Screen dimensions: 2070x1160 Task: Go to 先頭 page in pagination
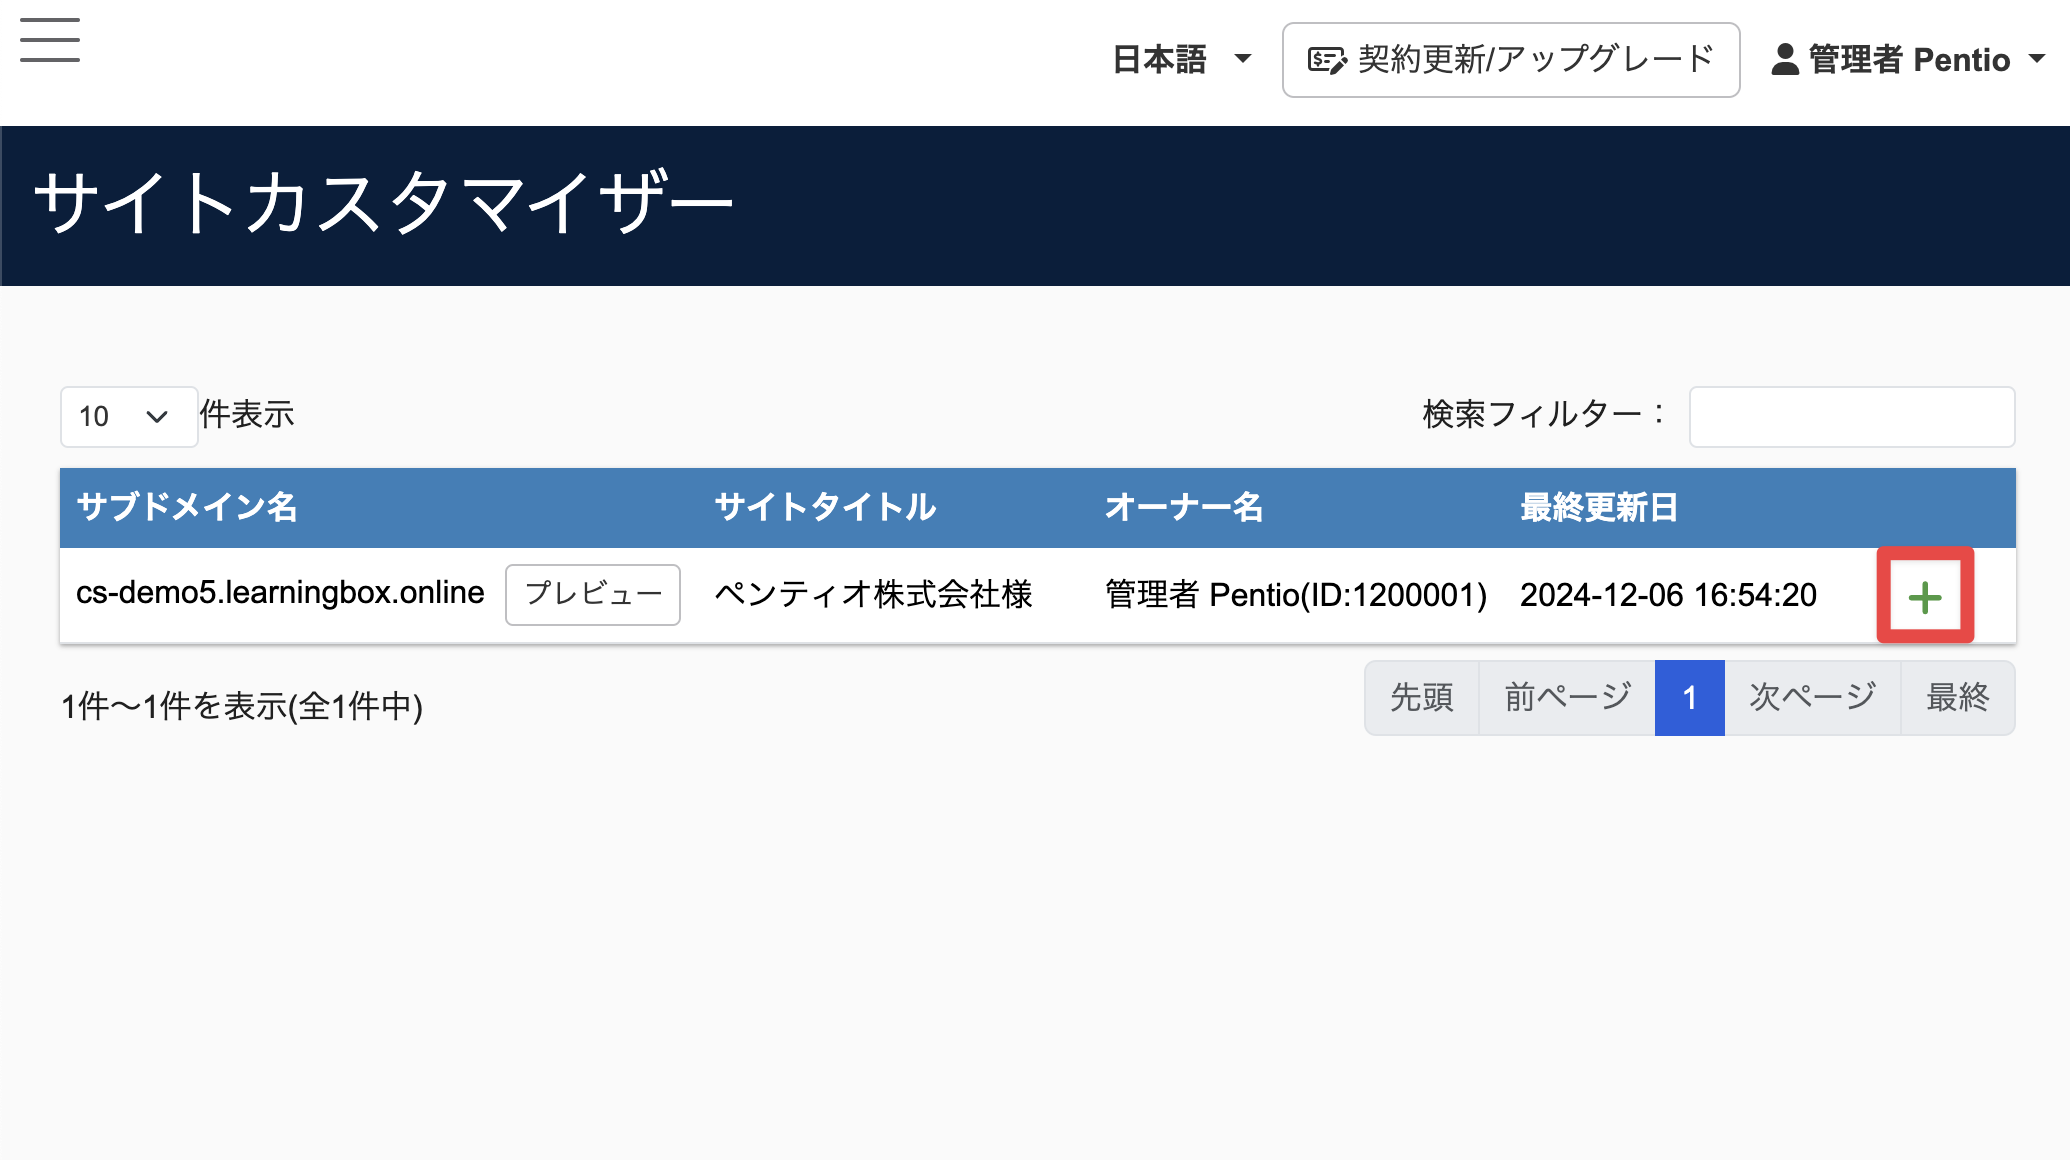tap(1421, 697)
